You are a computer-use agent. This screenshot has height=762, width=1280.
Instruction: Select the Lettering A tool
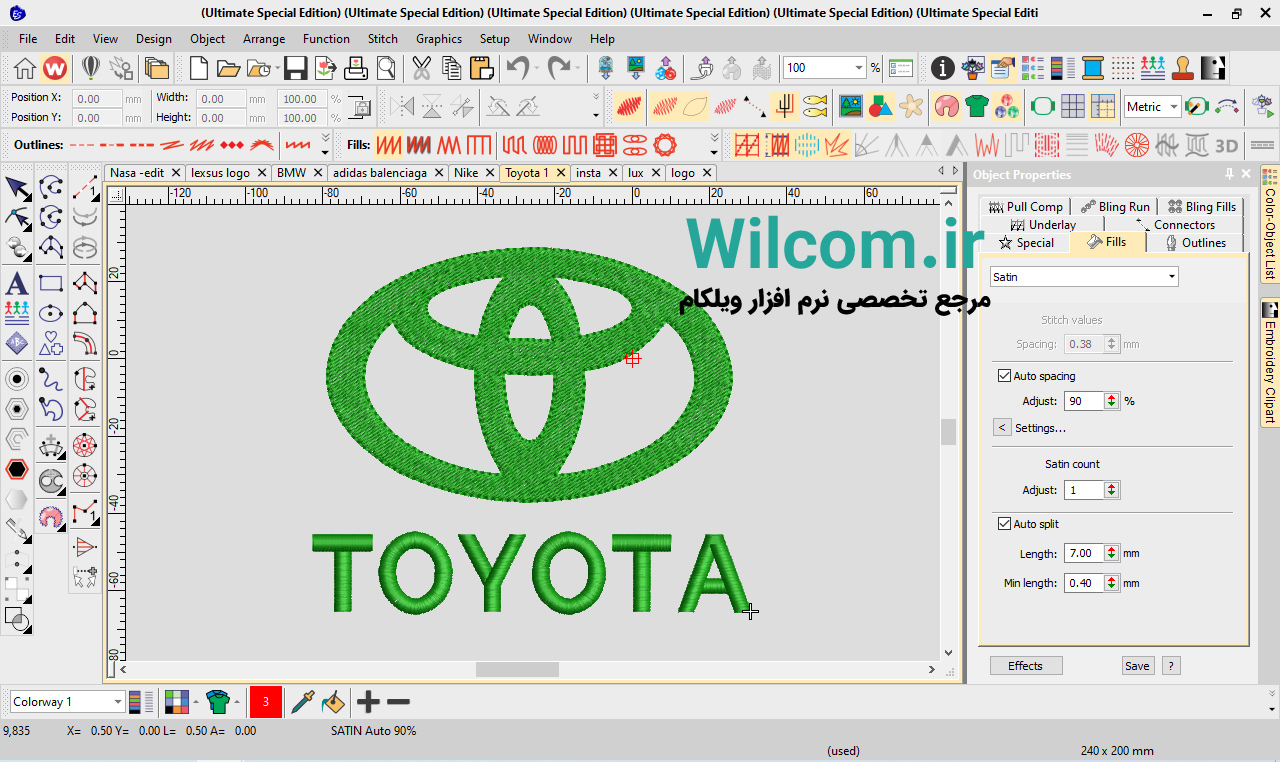[17, 283]
